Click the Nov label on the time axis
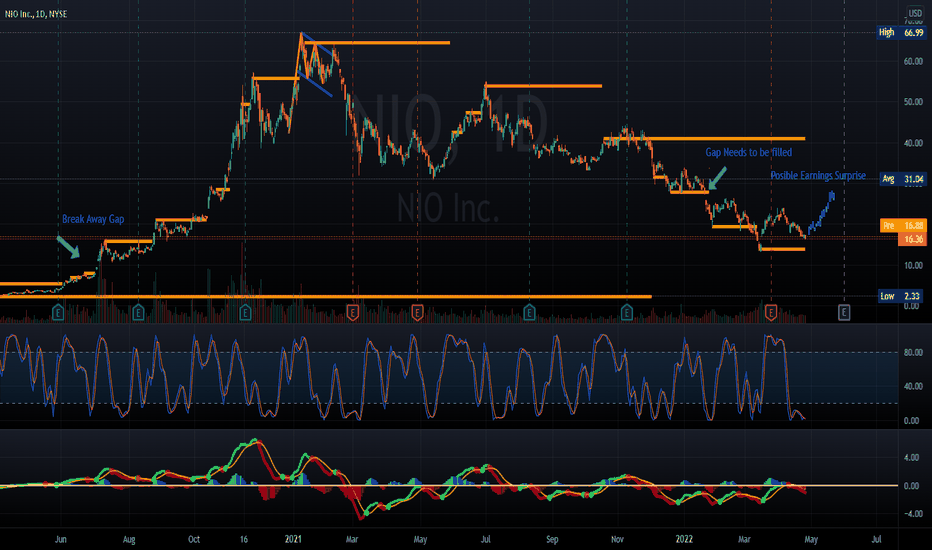 pyautogui.click(x=618, y=539)
